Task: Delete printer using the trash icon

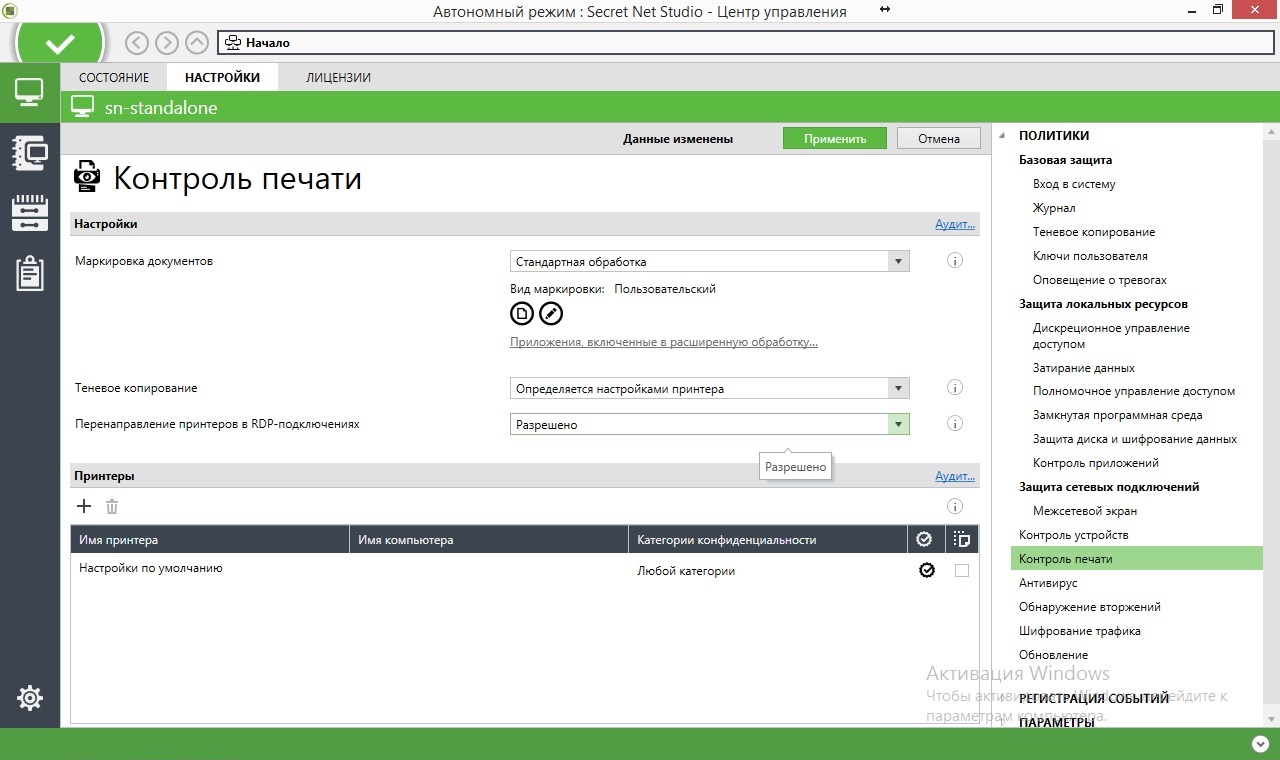Action: (x=112, y=507)
